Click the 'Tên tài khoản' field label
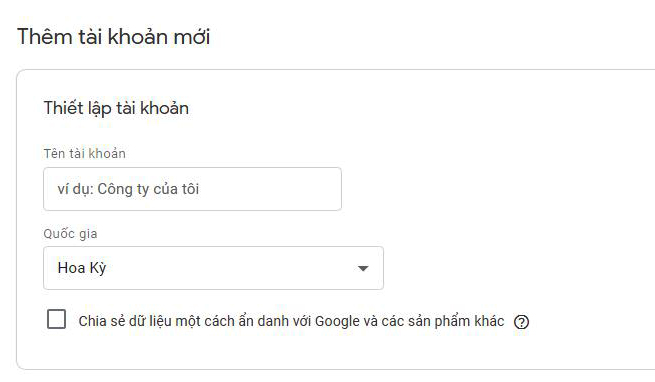655x382 pixels. 85,153
